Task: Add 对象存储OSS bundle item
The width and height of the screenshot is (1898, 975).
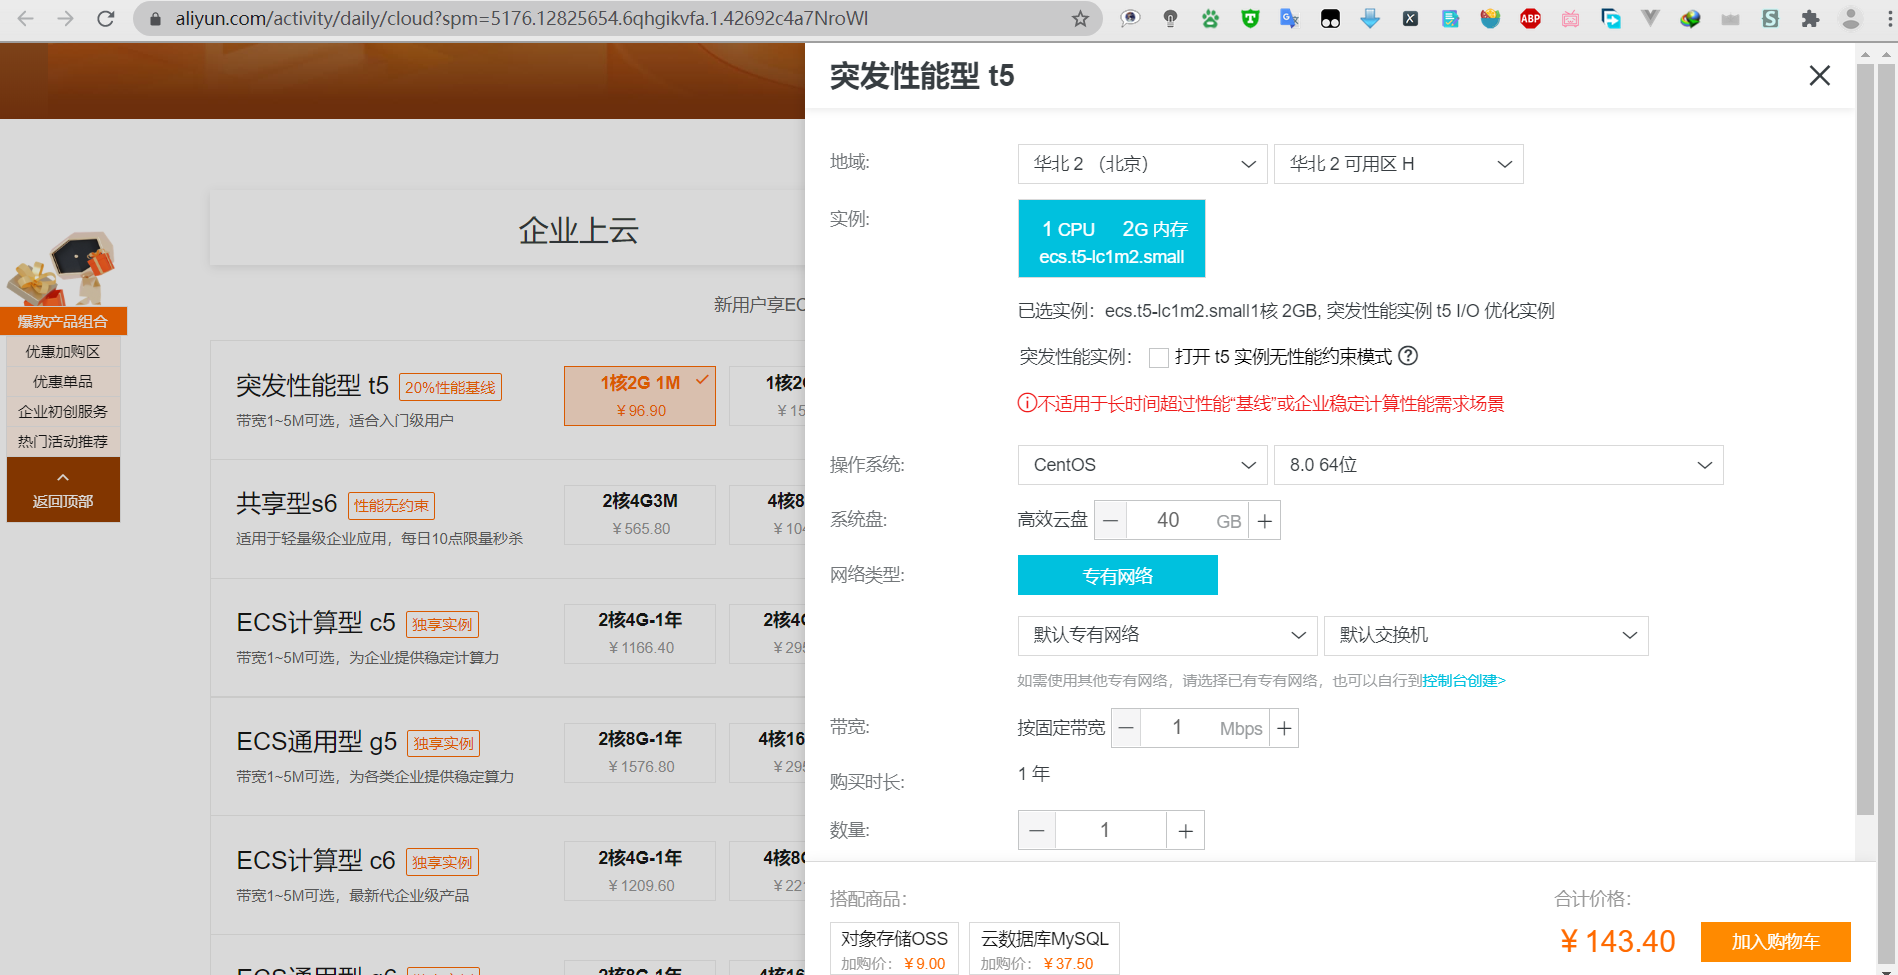Action: (x=894, y=948)
